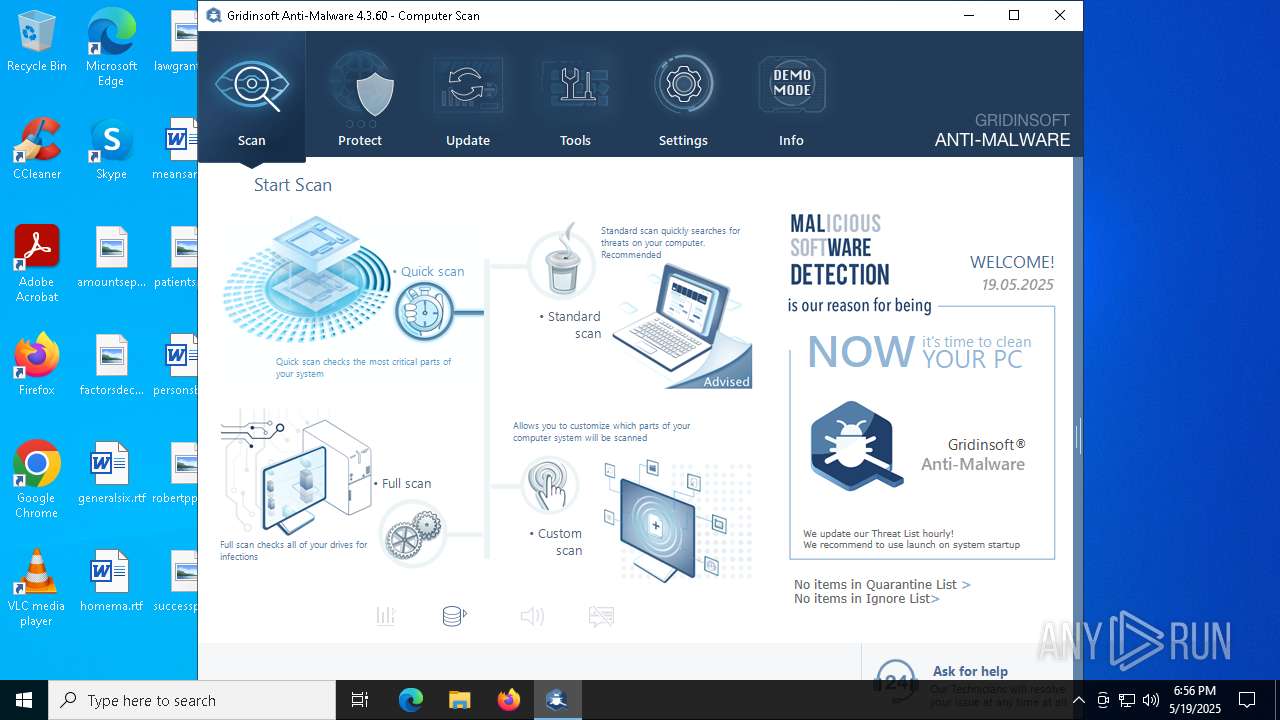Open Google Chrome desktop shortcut

(37, 480)
